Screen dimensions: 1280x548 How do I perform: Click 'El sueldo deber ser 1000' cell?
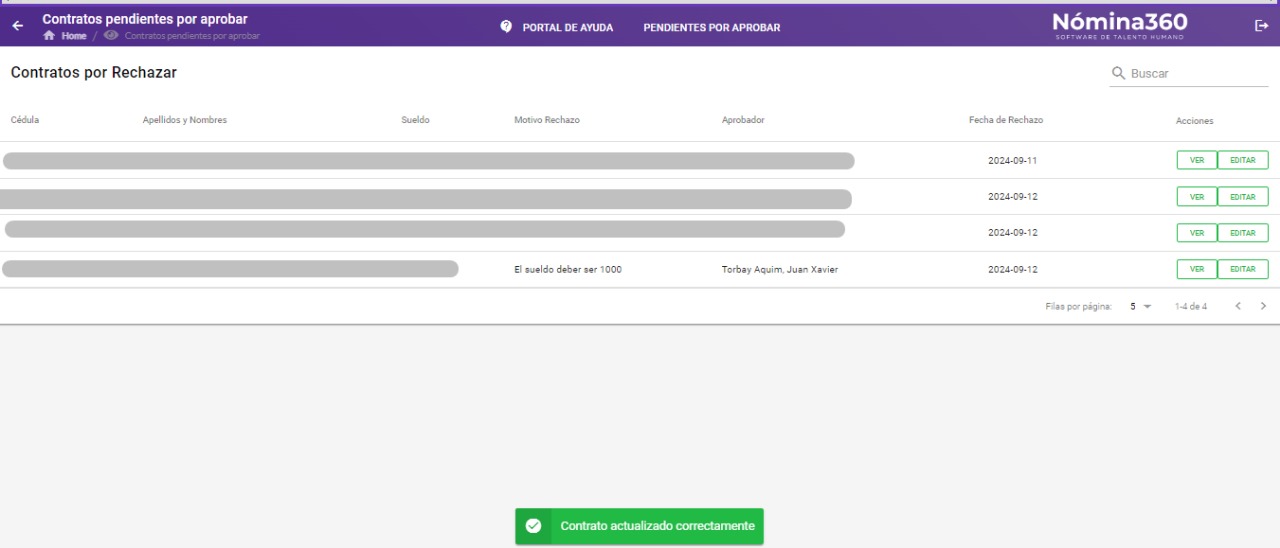coord(568,269)
